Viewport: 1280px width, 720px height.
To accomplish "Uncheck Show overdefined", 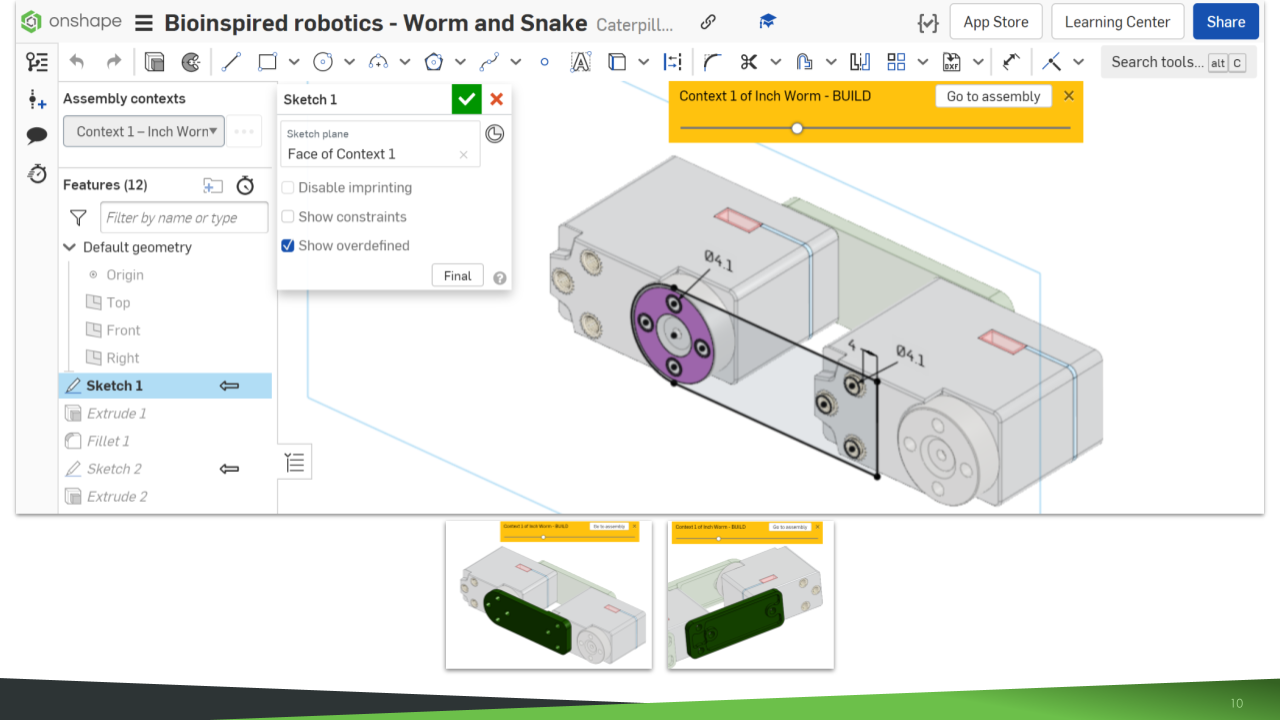I will tap(288, 245).
